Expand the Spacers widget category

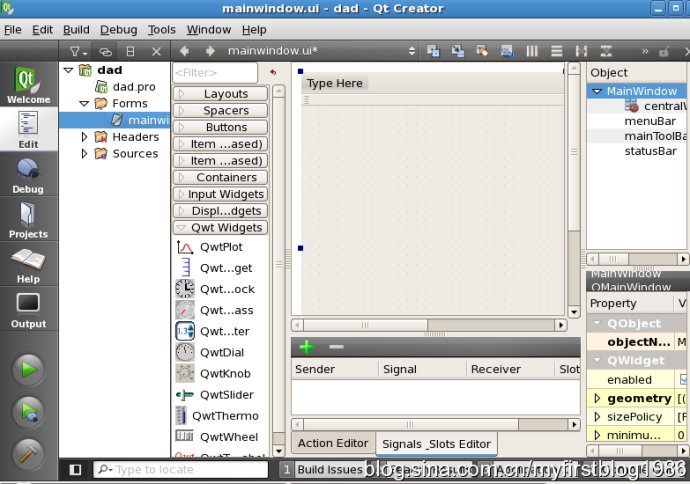tap(220, 110)
